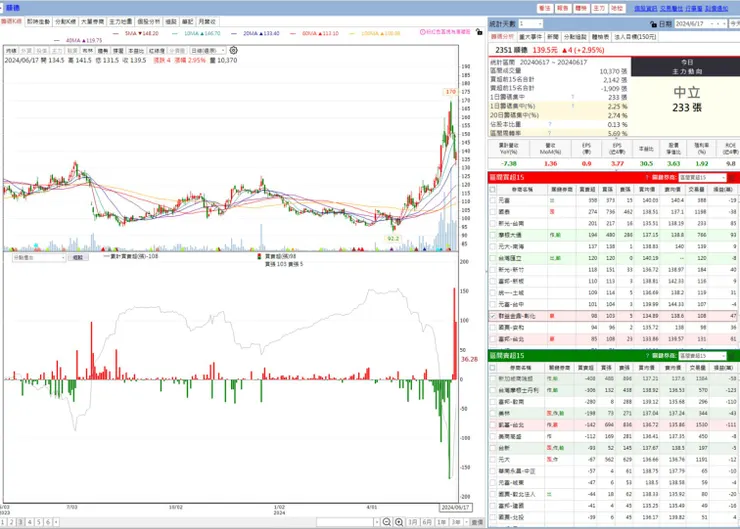Open the 法人目標(150元) tab

(635, 37)
